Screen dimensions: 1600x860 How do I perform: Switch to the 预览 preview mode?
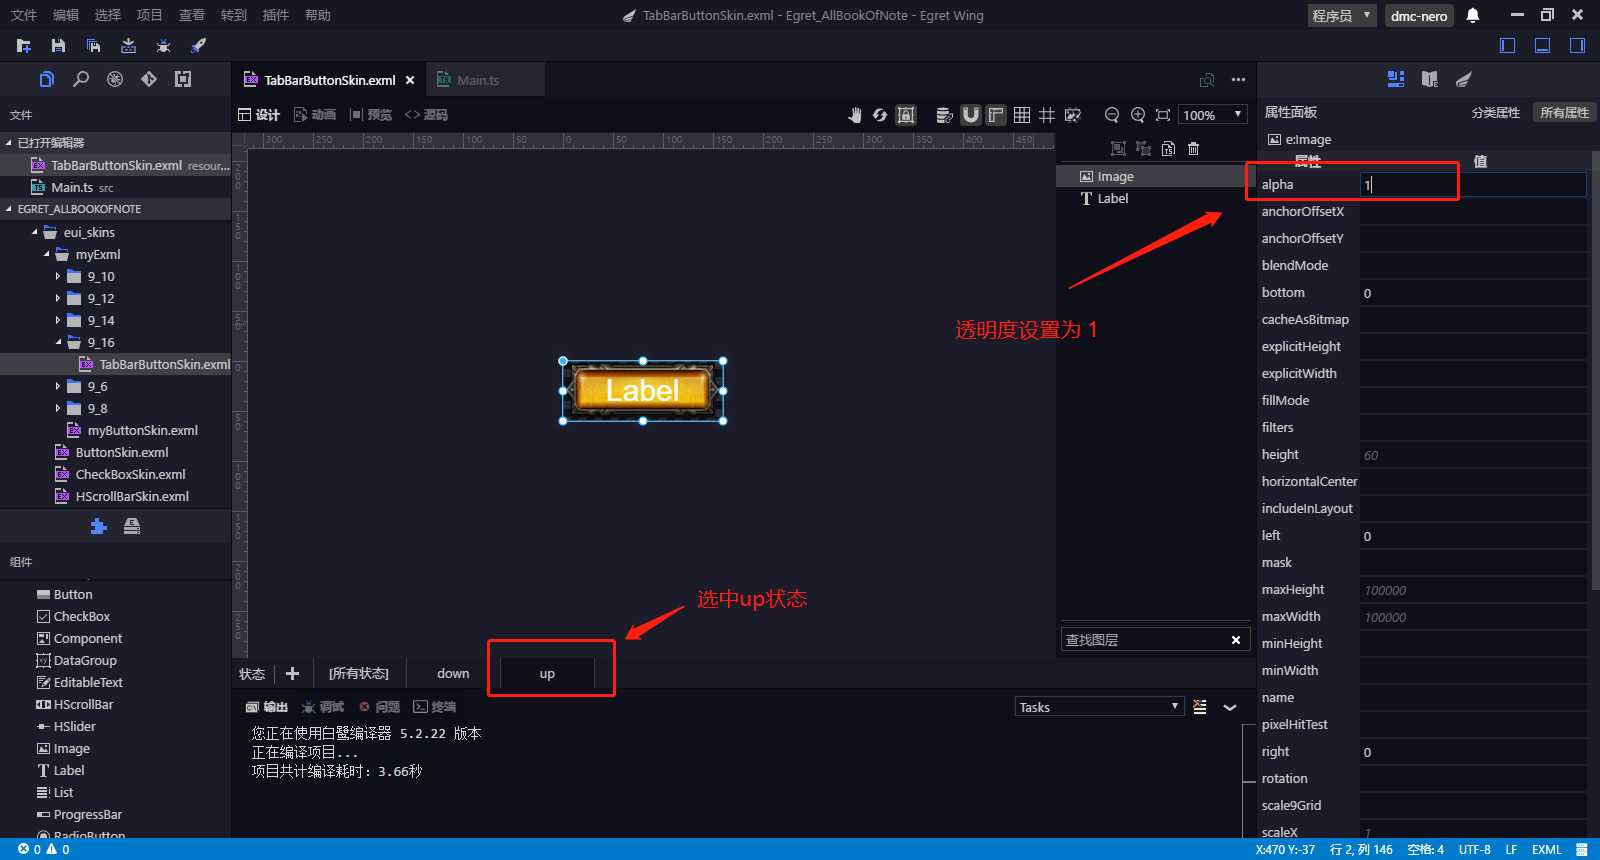coord(370,115)
